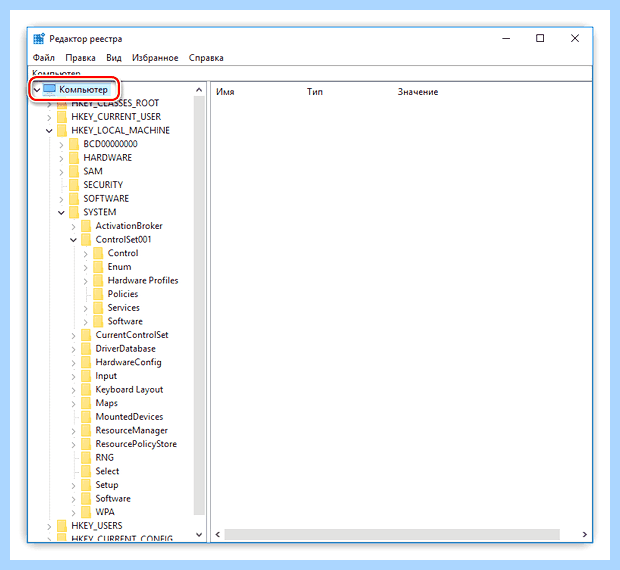Click the HKEY_LOCAL_MACHINE folder icon
This screenshot has height=570, width=620.
pos(62,130)
